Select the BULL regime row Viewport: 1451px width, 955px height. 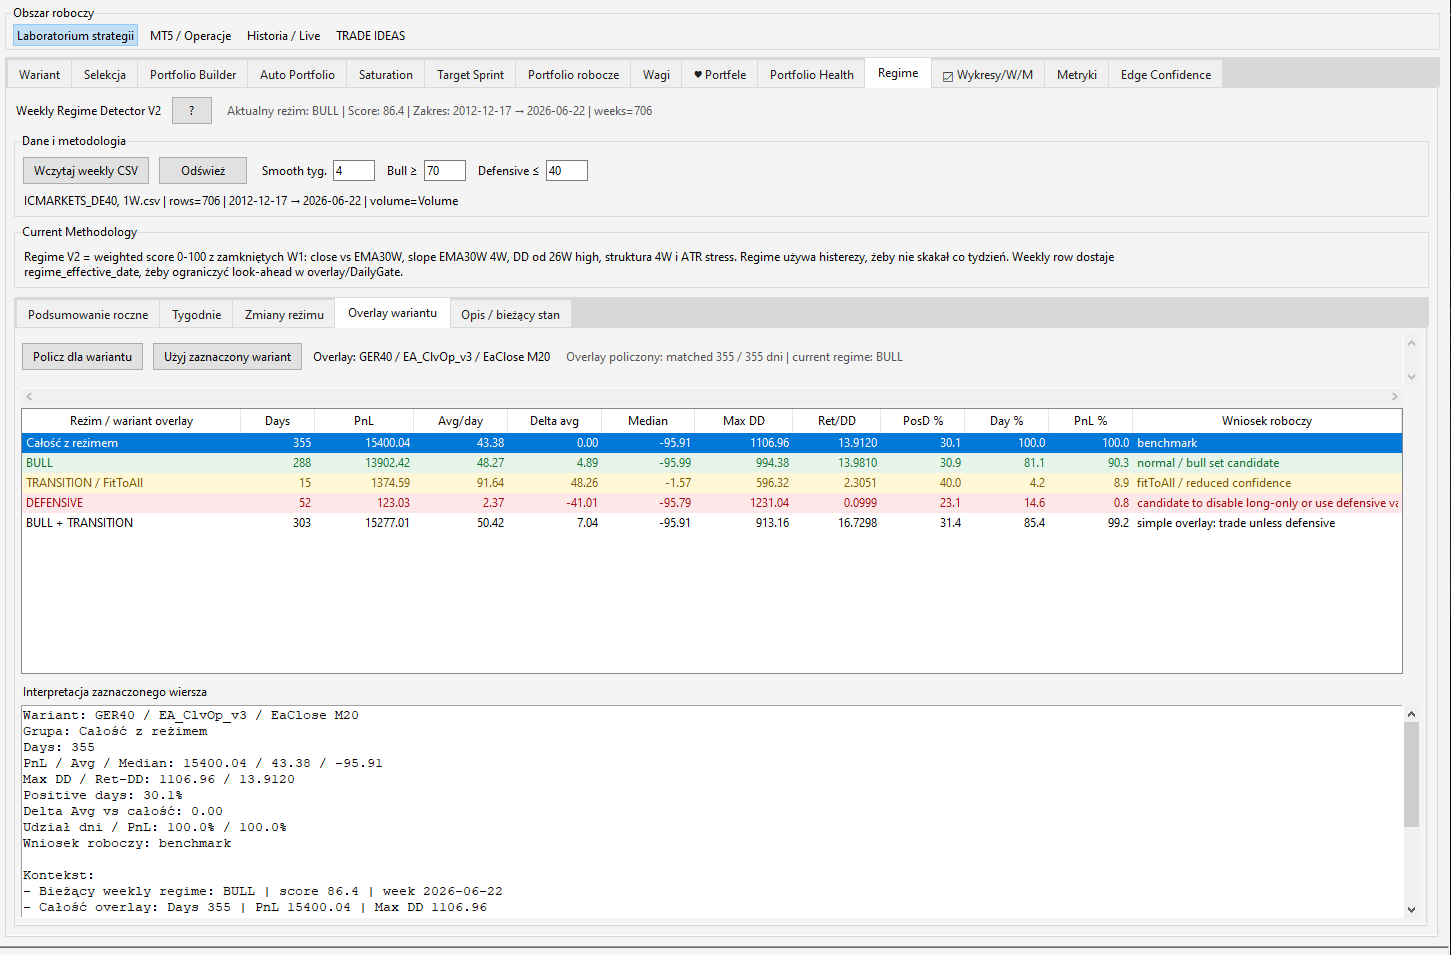click(x=711, y=463)
